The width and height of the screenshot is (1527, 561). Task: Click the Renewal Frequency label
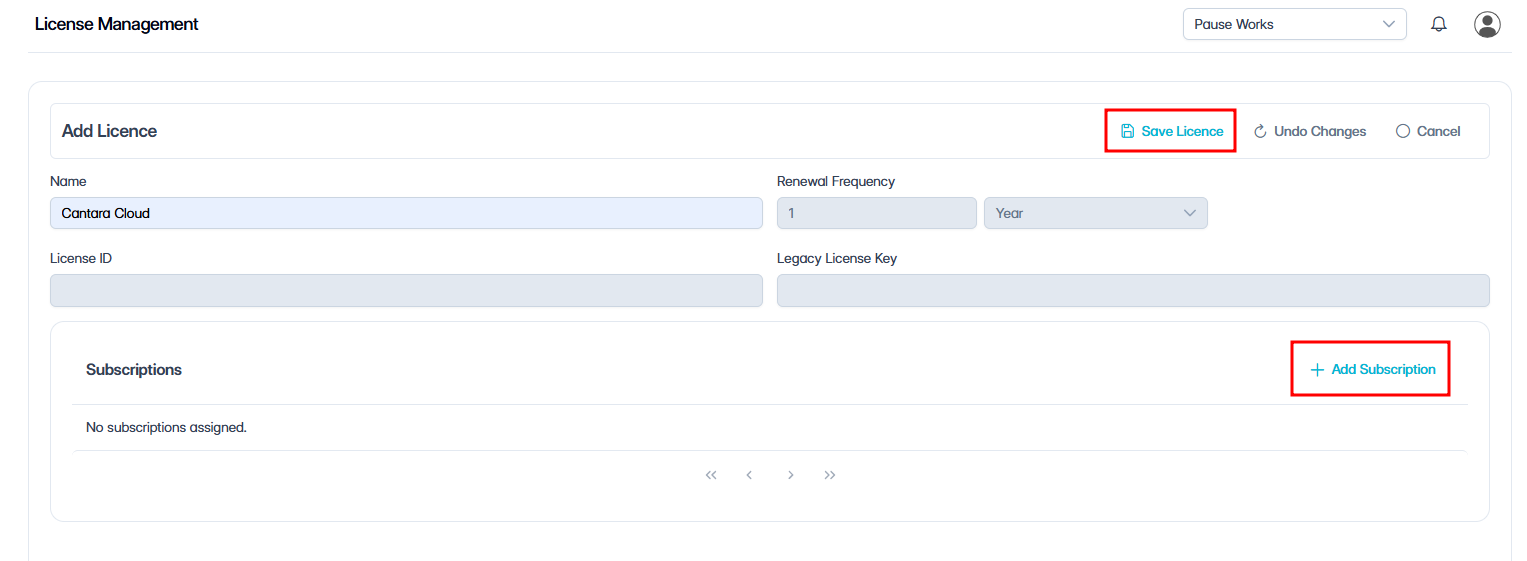(836, 181)
